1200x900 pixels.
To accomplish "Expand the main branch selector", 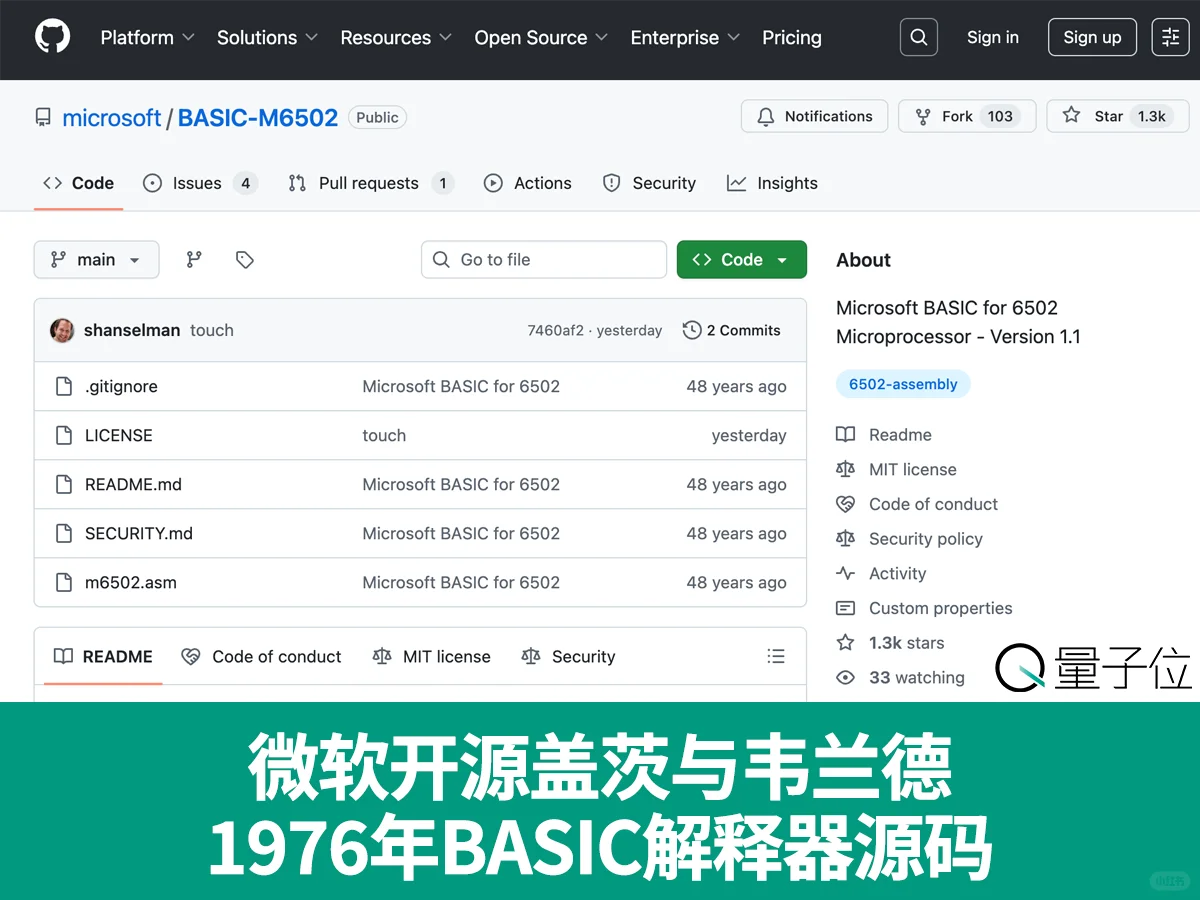I will point(96,259).
